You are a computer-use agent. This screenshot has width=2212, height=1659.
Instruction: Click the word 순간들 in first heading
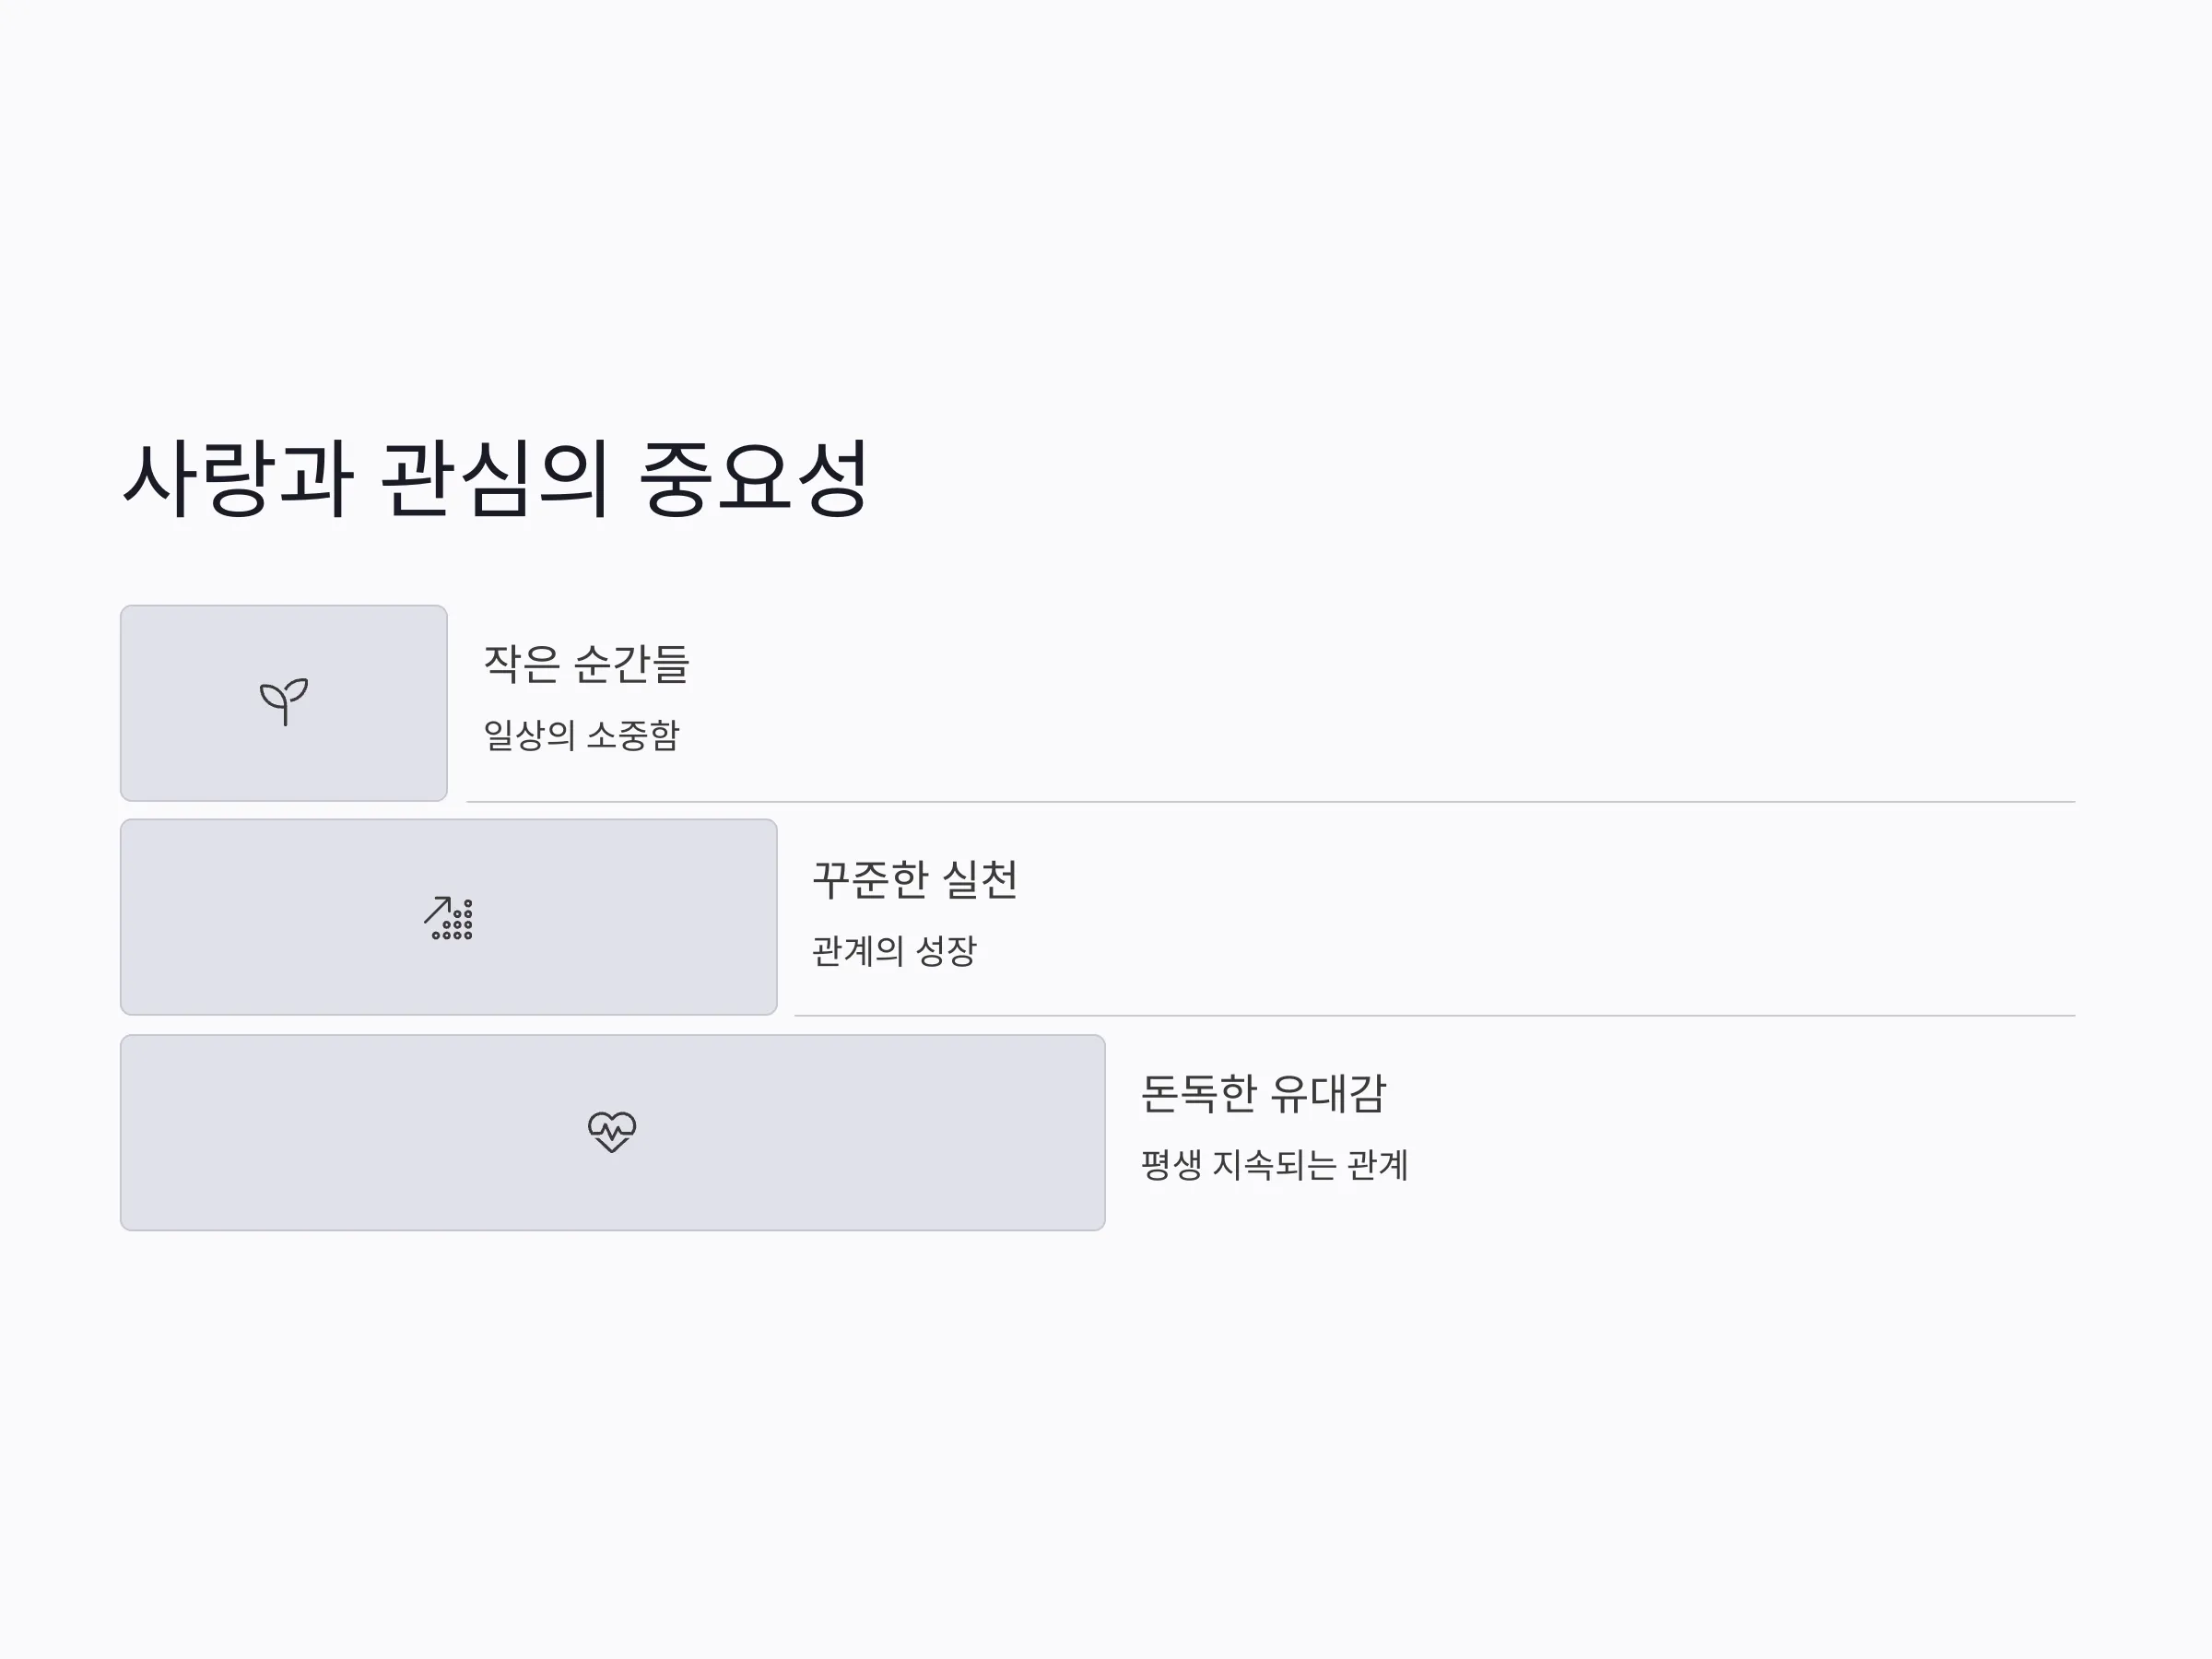(632, 664)
